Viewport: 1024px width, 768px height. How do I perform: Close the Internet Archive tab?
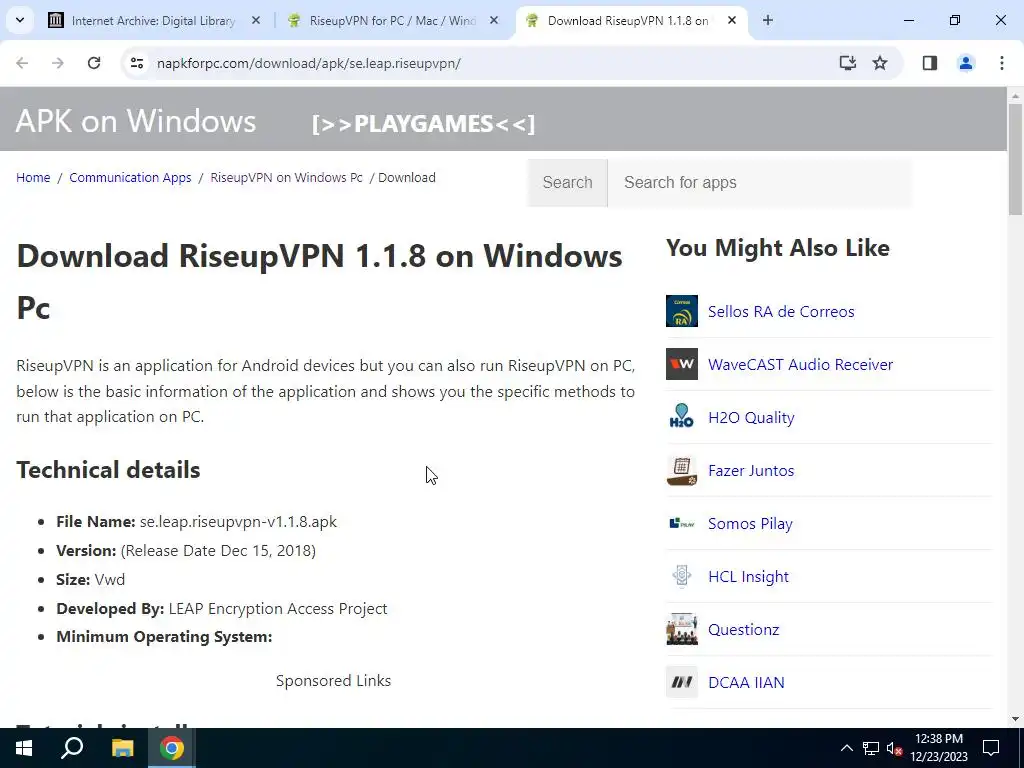(x=256, y=21)
